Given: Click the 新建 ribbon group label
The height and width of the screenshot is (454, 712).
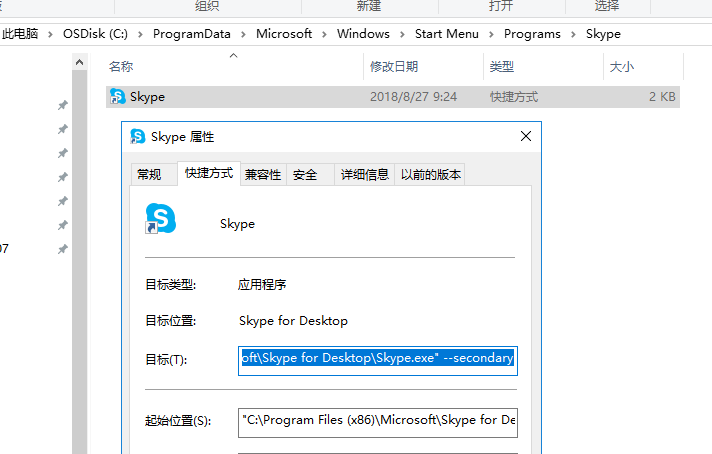Looking at the screenshot, I should point(369,6).
